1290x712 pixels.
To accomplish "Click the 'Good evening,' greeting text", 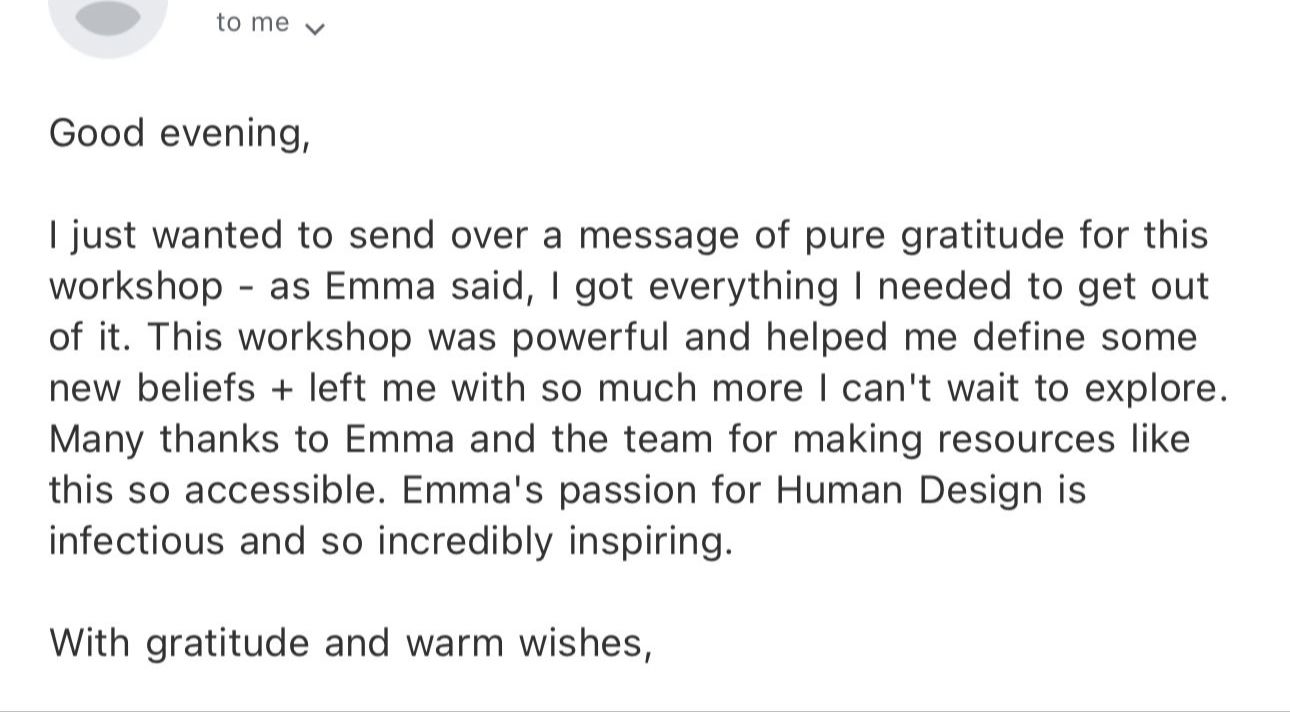I will [x=180, y=133].
